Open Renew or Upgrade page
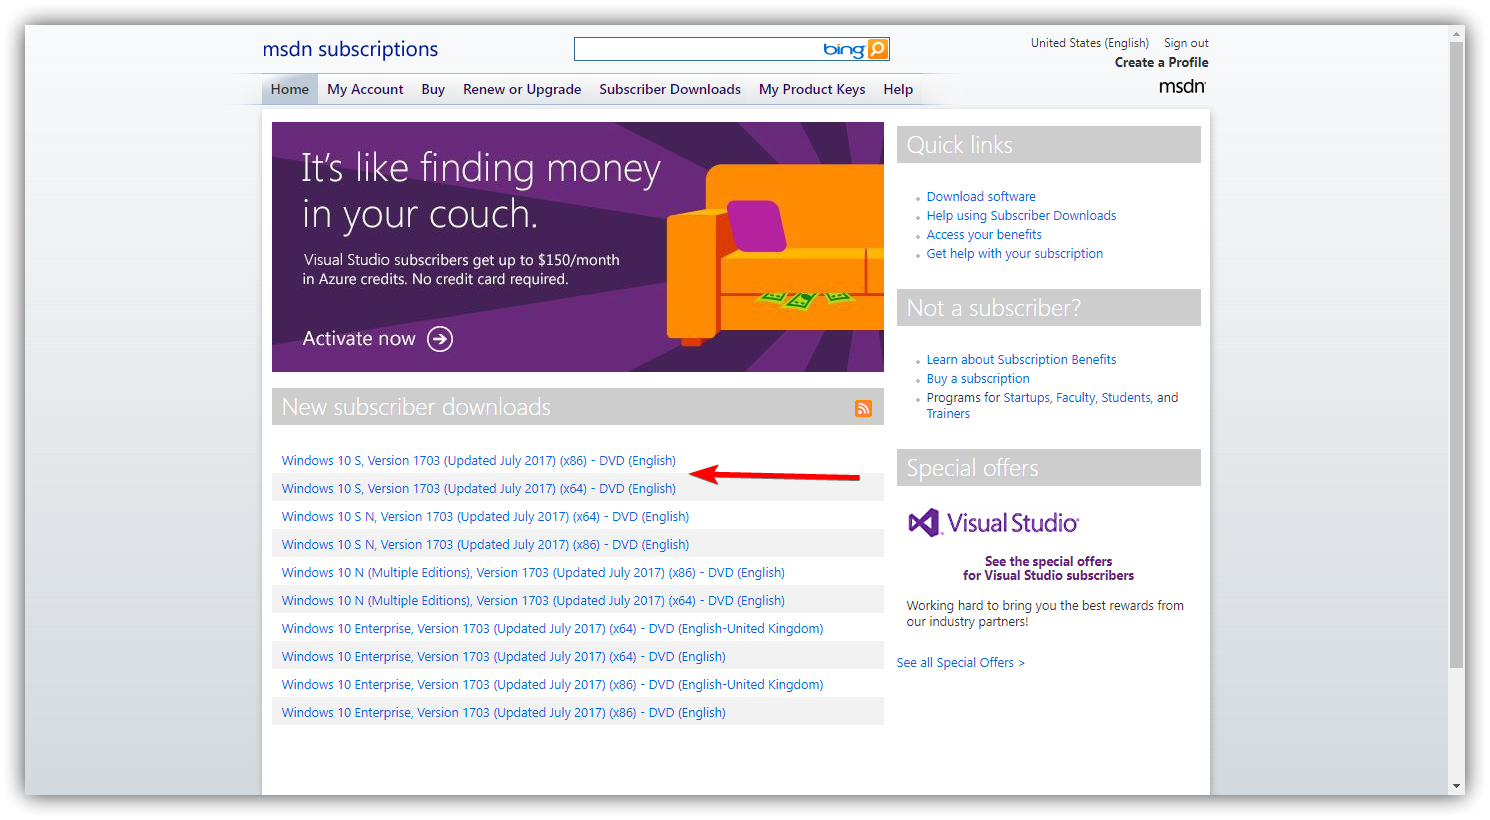Viewport: 1490px width, 820px height. click(x=522, y=89)
